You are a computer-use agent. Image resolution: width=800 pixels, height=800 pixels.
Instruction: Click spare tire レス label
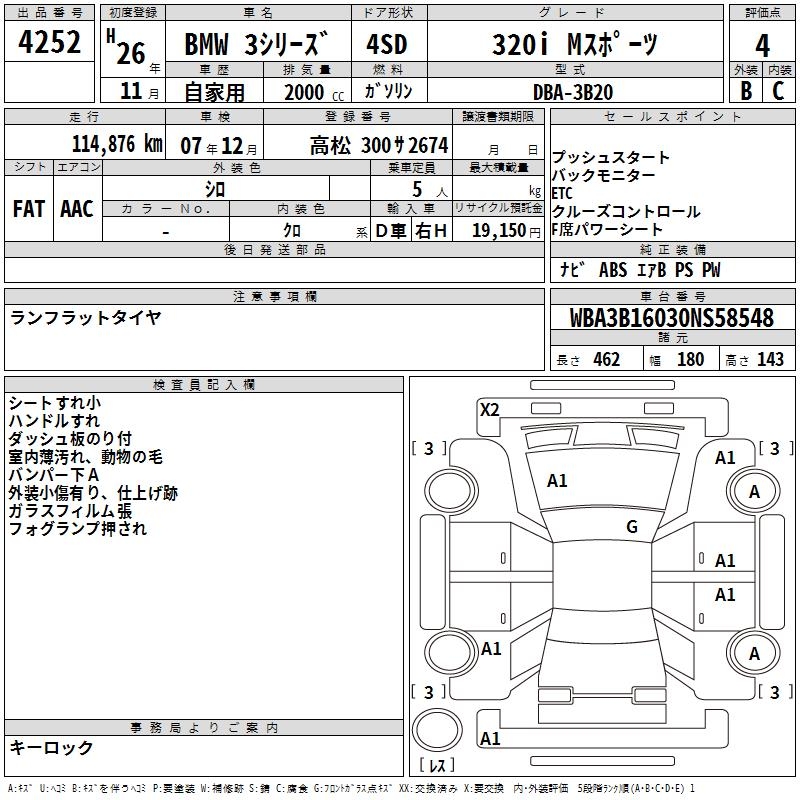(x=437, y=765)
